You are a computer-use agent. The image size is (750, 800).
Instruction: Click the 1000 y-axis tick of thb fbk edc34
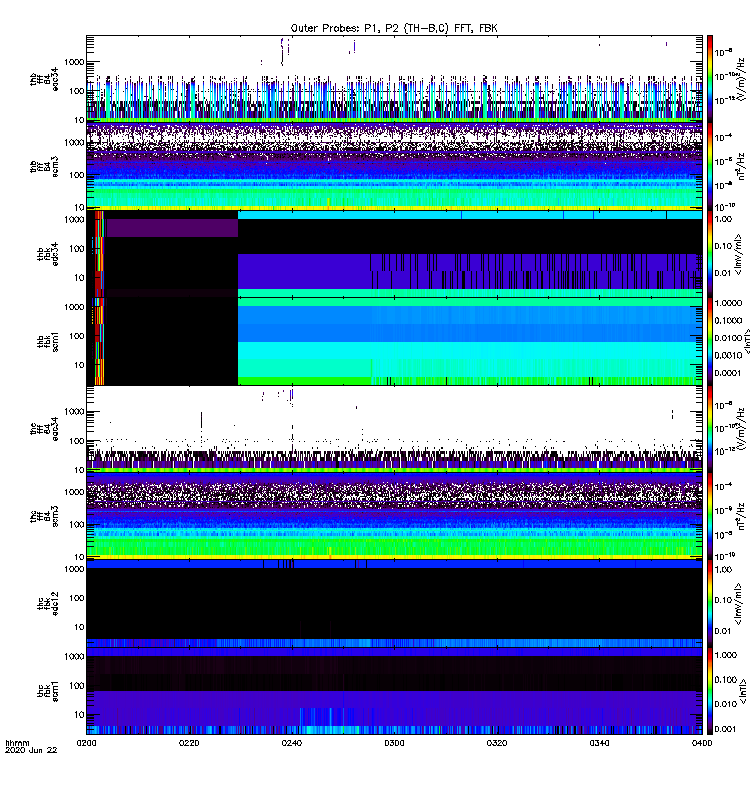pos(74,219)
